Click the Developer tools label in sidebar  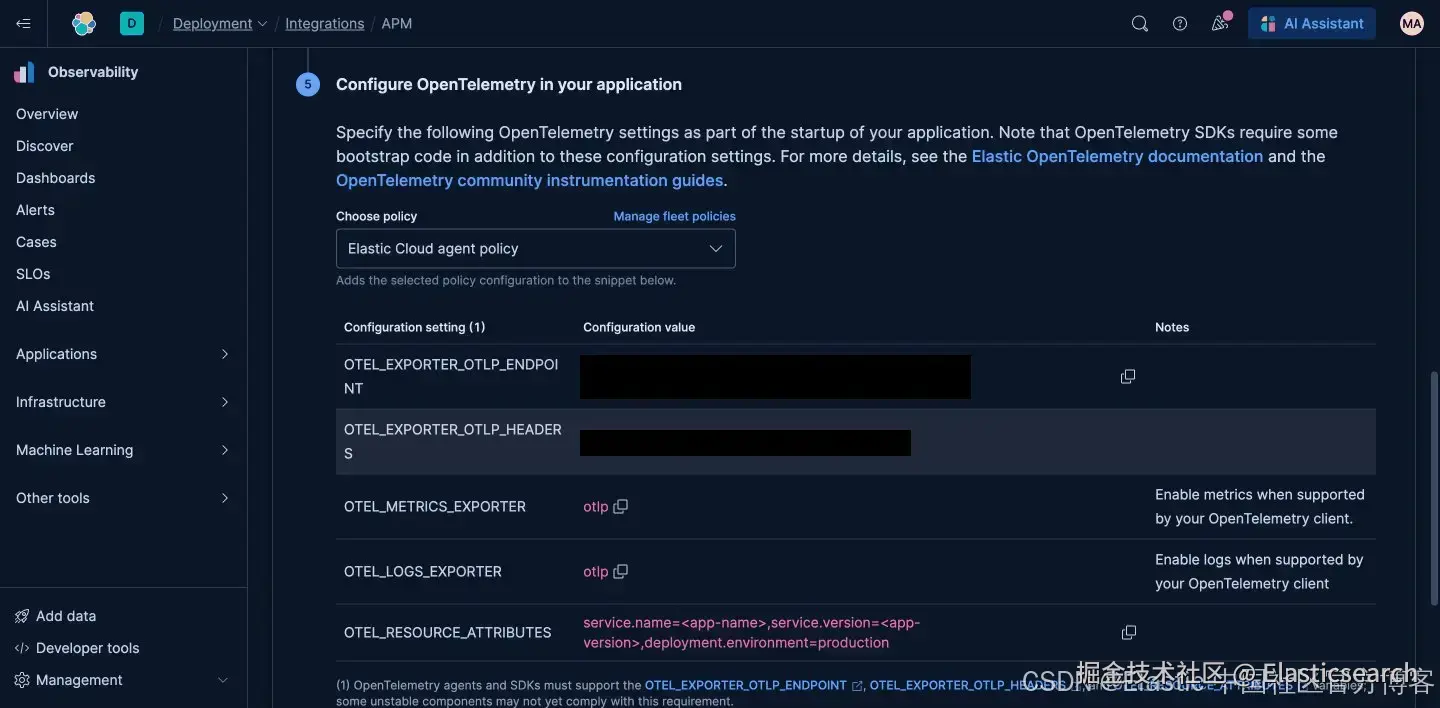point(88,648)
